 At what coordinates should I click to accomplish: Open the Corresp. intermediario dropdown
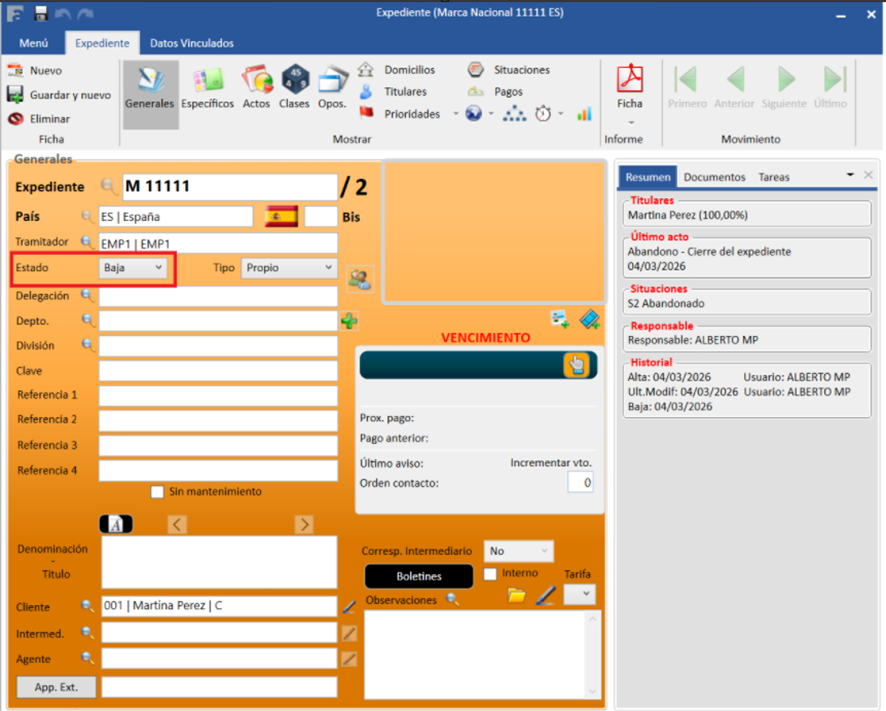pos(518,551)
